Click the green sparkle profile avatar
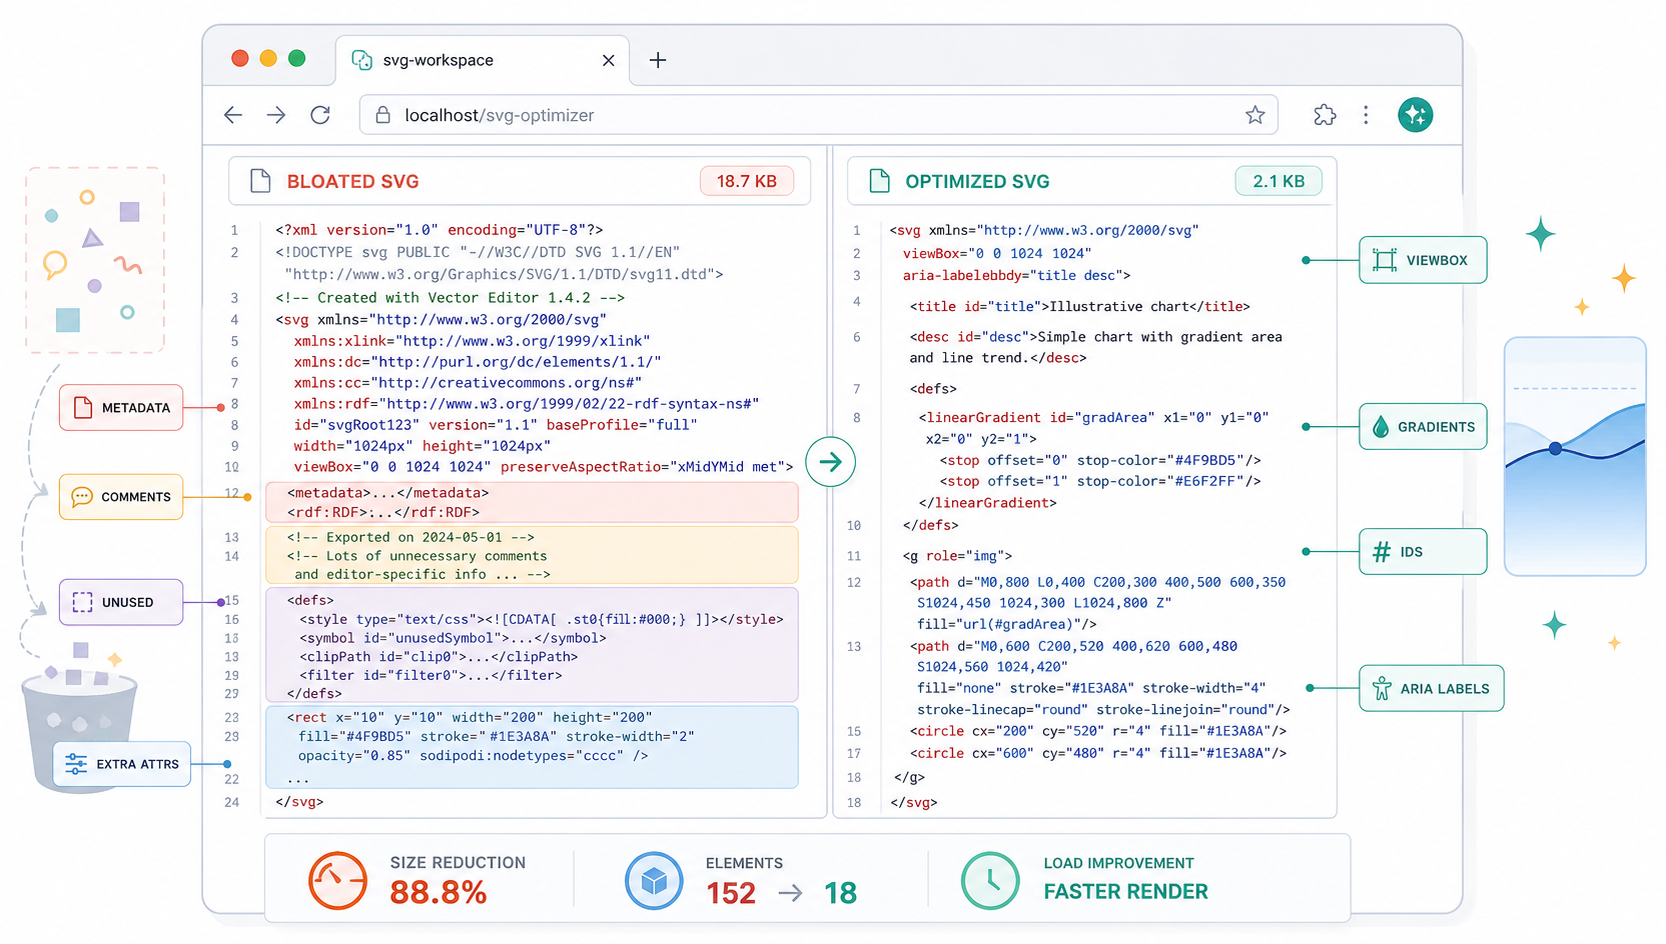This screenshot has width=1666, height=944. point(1415,115)
